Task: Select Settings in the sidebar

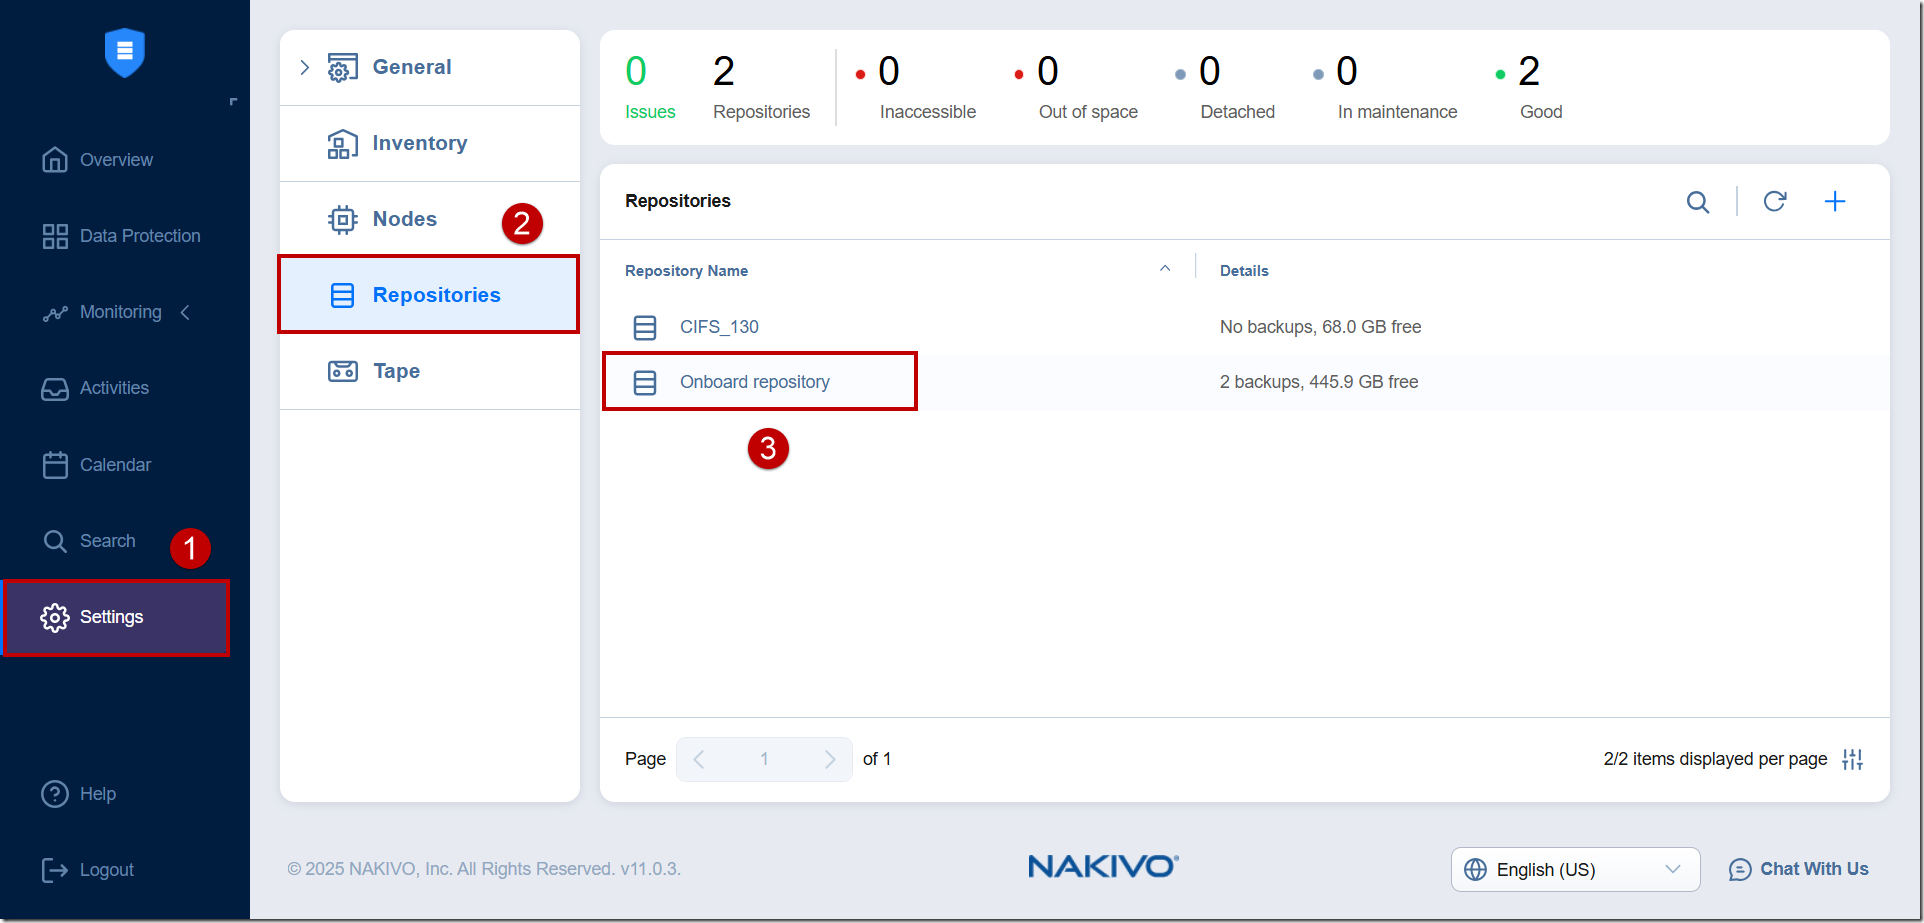Action: (x=117, y=617)
